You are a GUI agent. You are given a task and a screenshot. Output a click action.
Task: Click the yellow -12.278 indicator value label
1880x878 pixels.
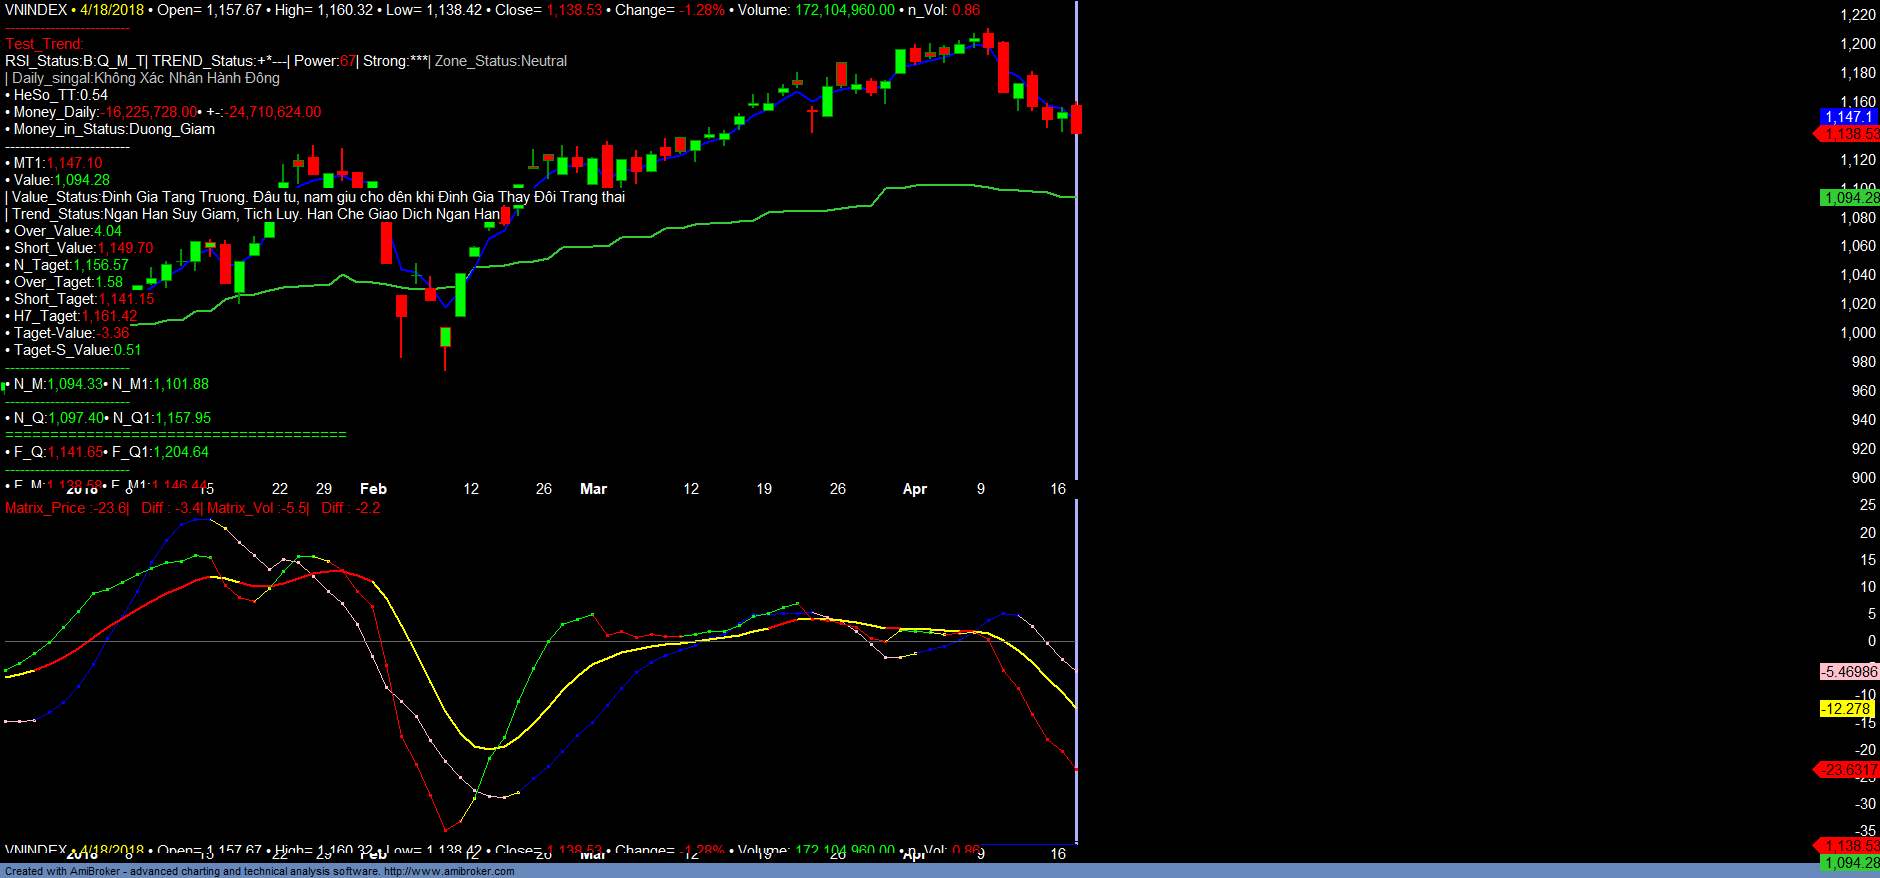[x=1846, y=709]
